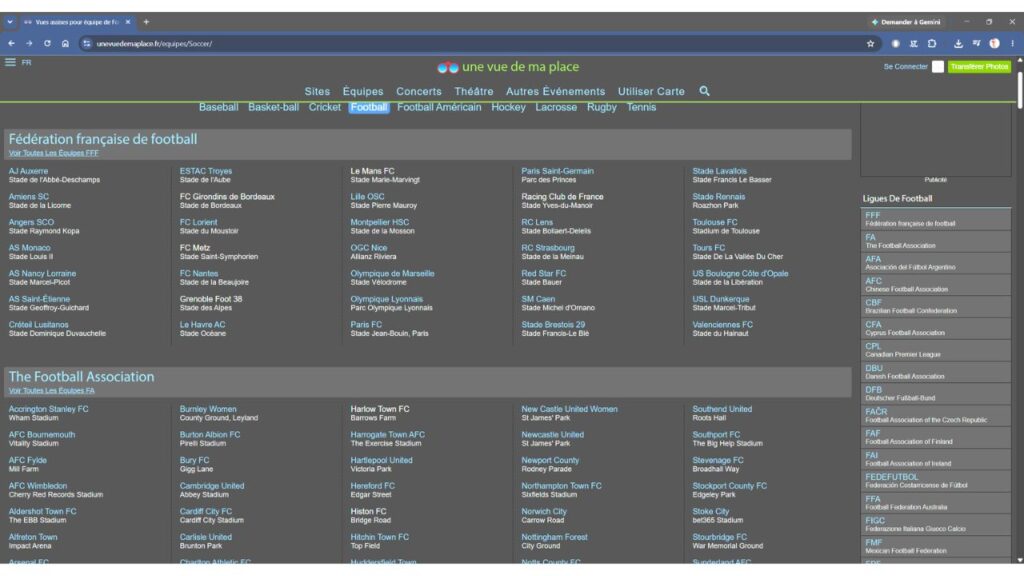Image resolution: width=1024 pixels, height=576 pixels.
Task: Click the Transférer Photos button
Action: pyautogui.click(x=979, y=67)
